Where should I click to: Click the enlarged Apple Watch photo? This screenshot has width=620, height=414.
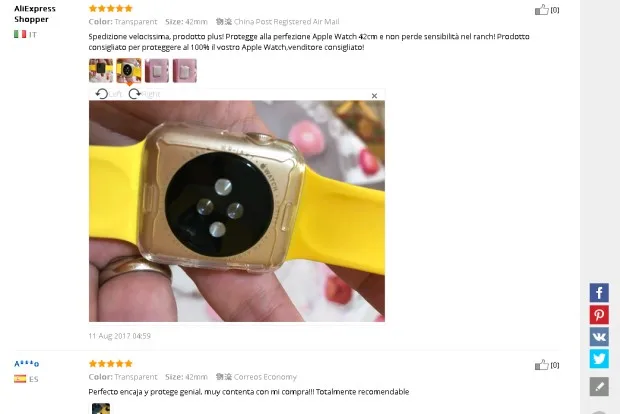237,211
